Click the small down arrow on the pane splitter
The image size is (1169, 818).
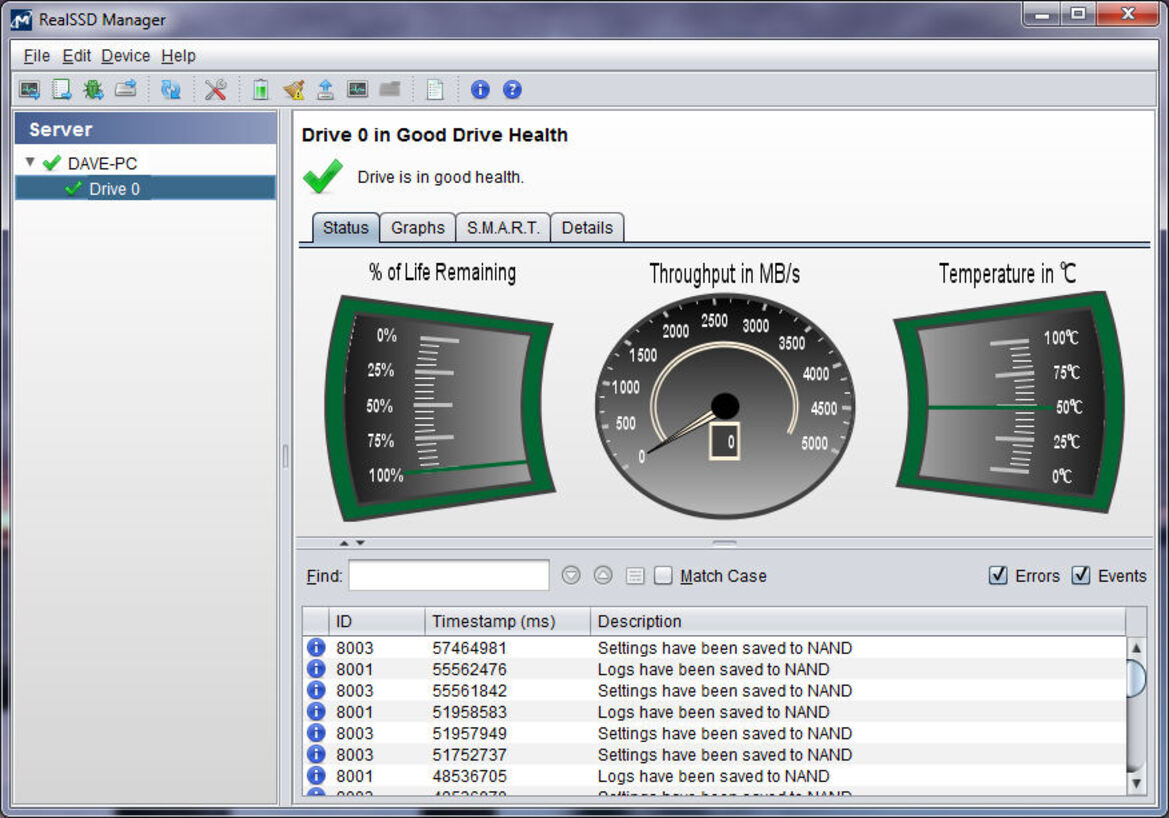[x=360, y=543]
